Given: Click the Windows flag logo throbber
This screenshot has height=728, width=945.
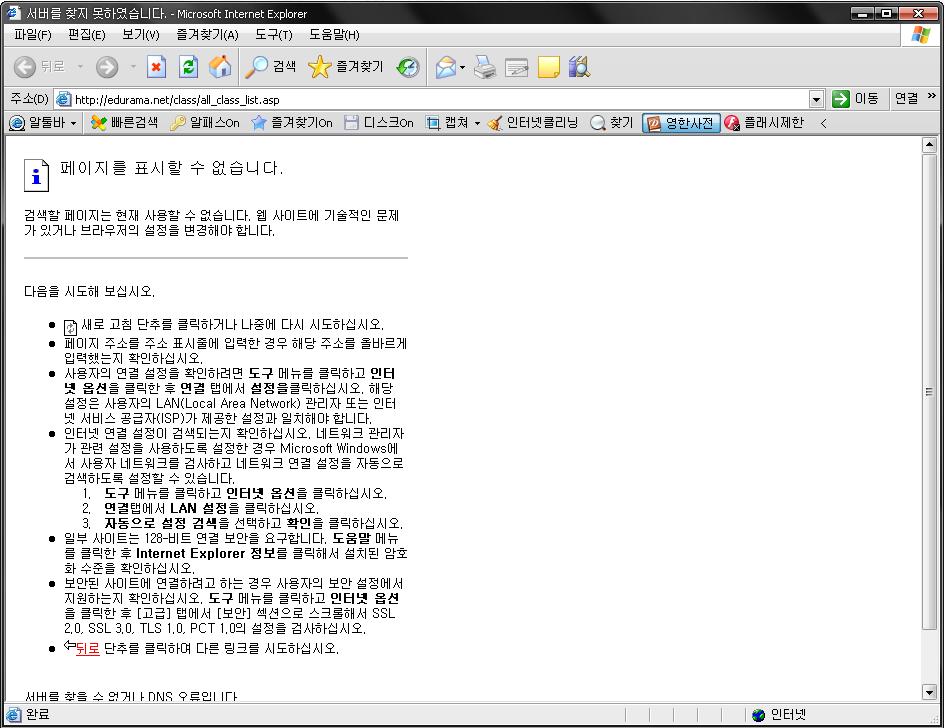Looking at the screenshot, I should 920,35.
